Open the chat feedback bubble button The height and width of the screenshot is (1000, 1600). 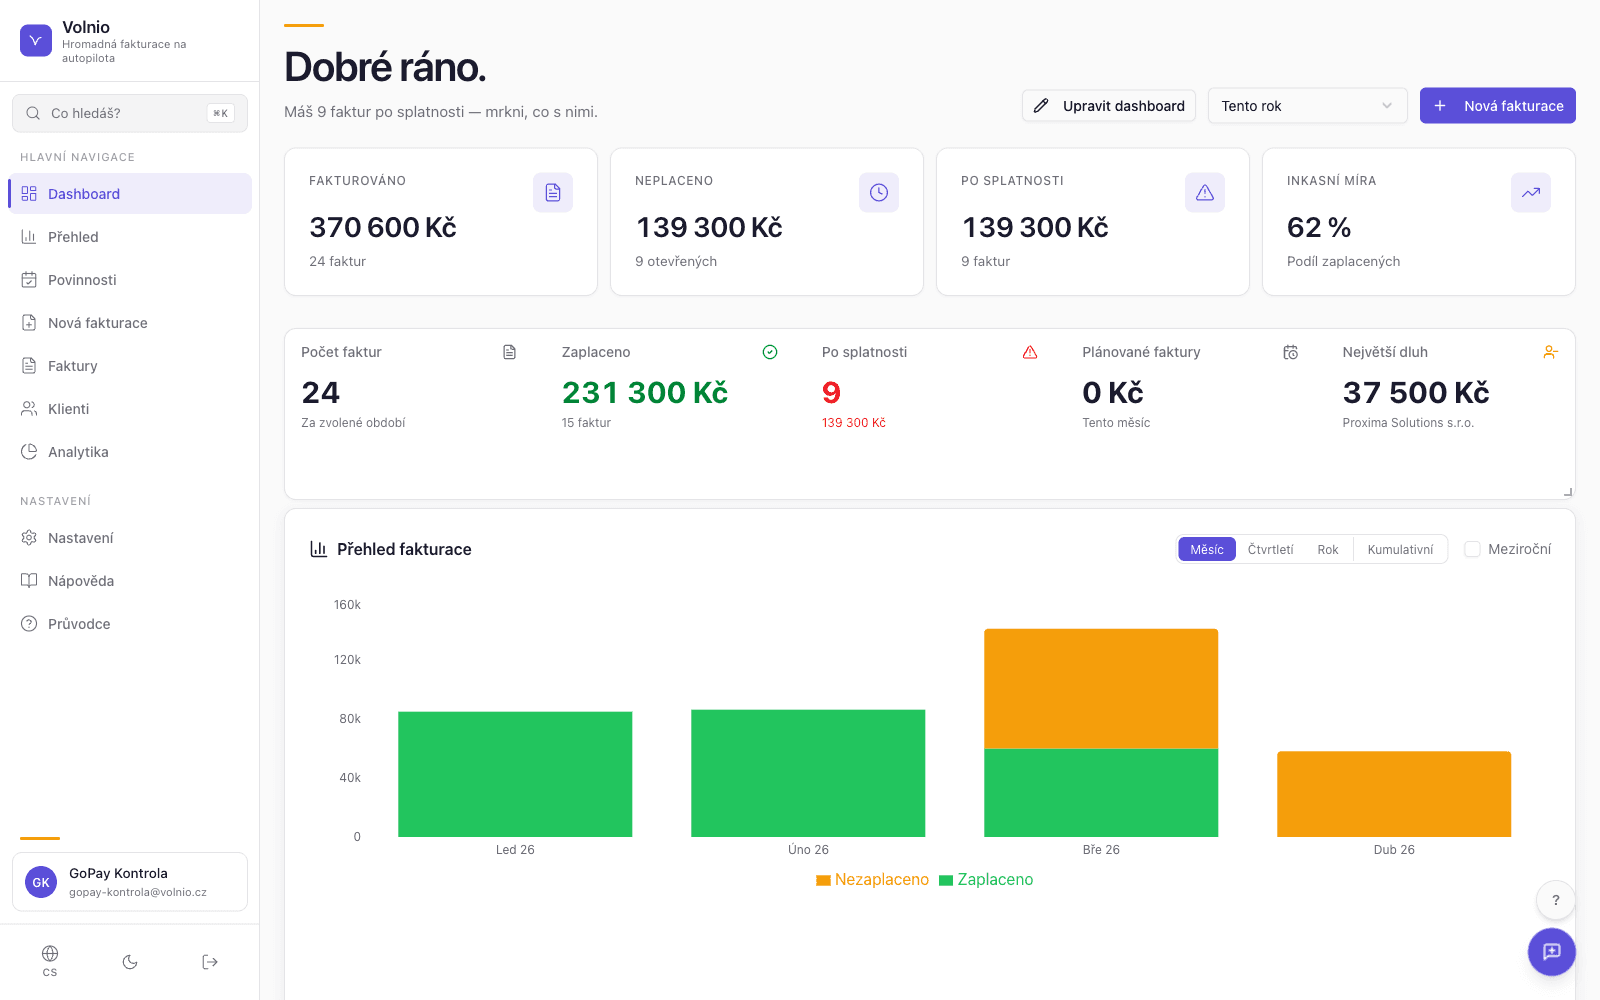(x=1552, y=952)
